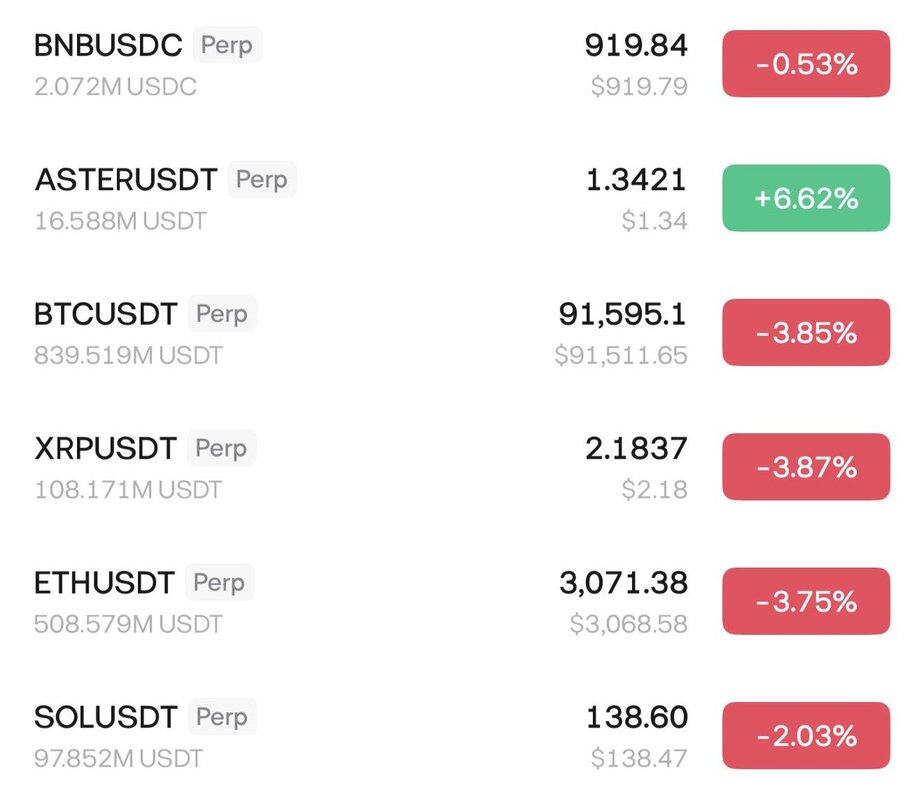Image resolution: width=924 pixels, height=800 pixels.
Task: Tap the -2.03% change badge
Action: (x=806, y=735)
